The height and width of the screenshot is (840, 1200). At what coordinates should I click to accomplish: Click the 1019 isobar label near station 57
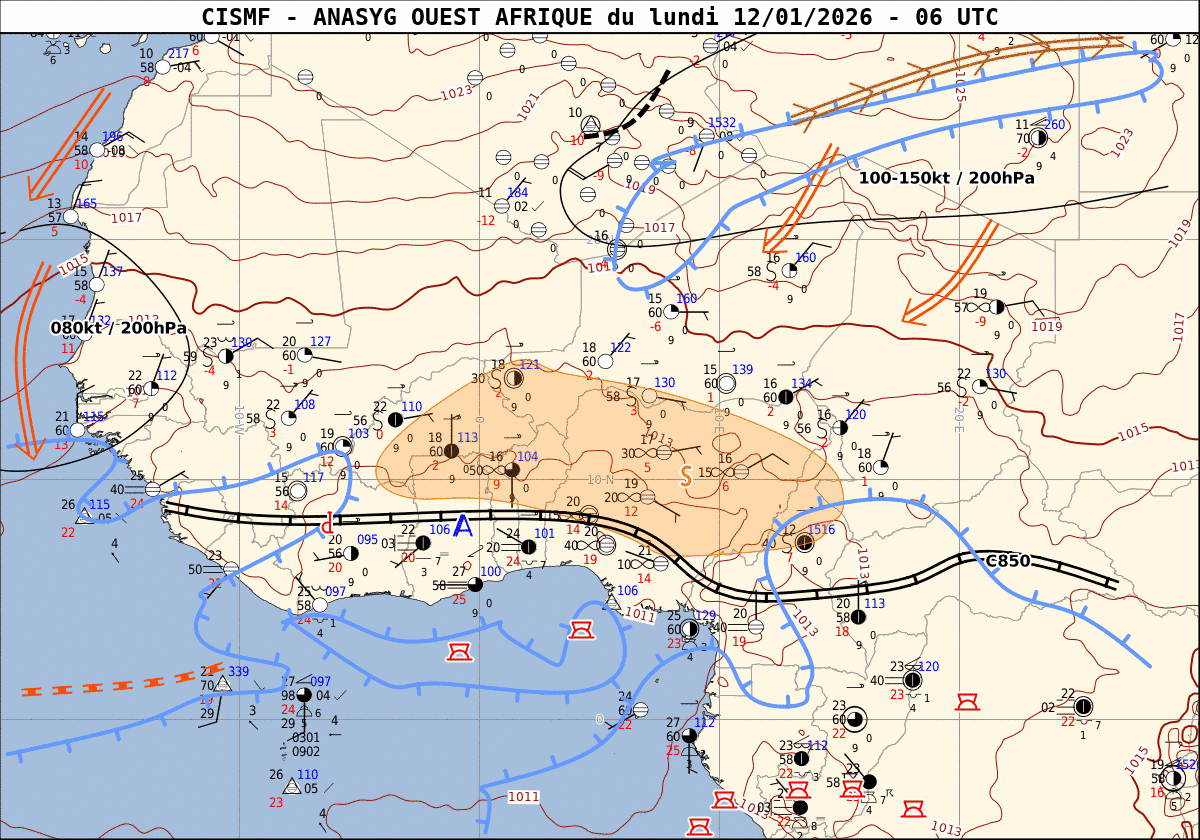1046,326
